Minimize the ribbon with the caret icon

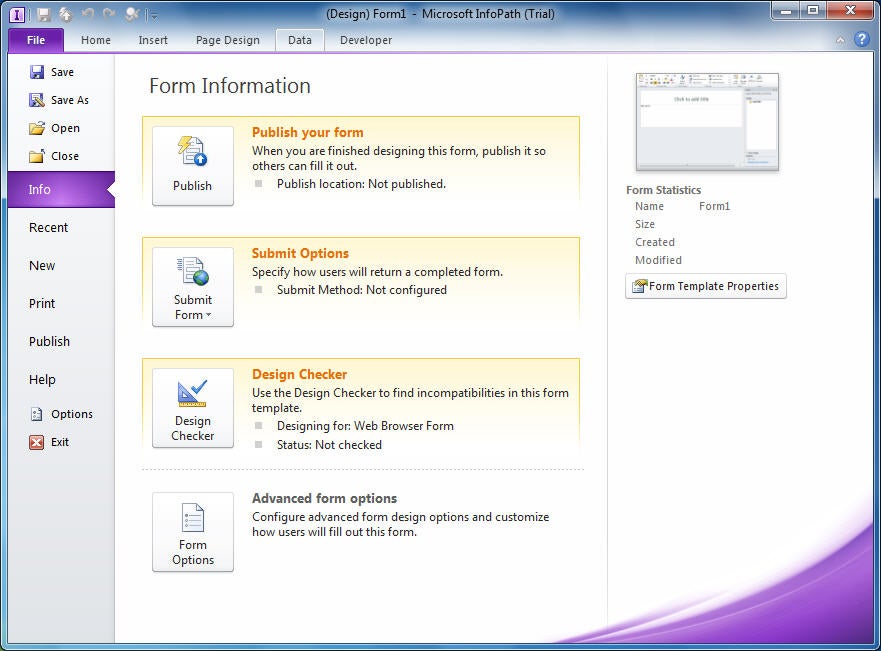(840, 40)
